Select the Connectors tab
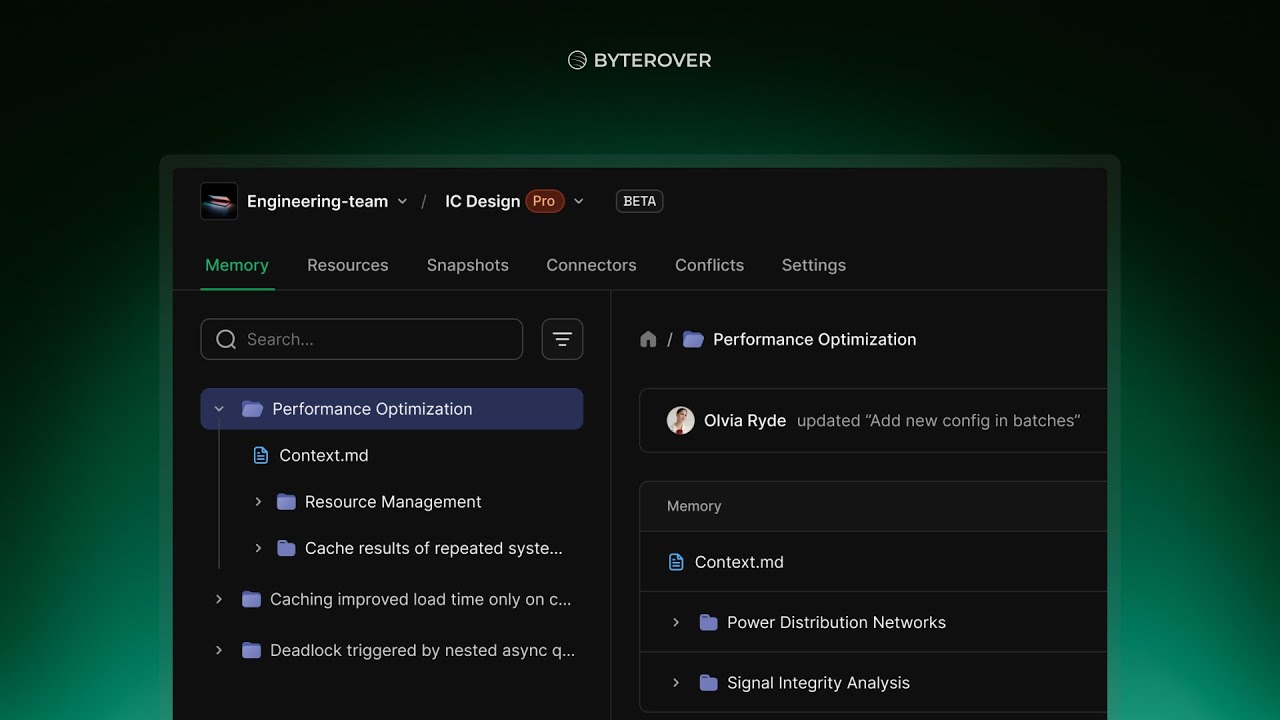 (591, 265)
